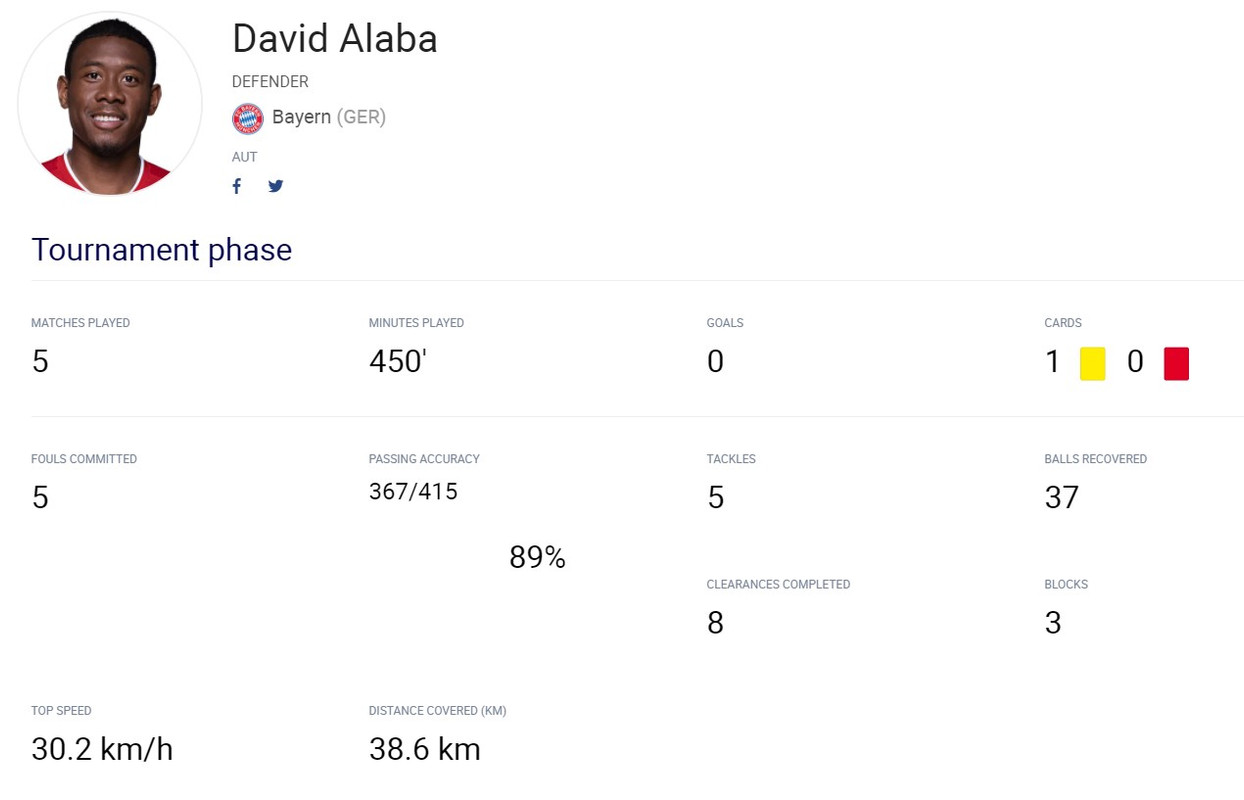Click the 367/415 passing figure

(413, 491)
